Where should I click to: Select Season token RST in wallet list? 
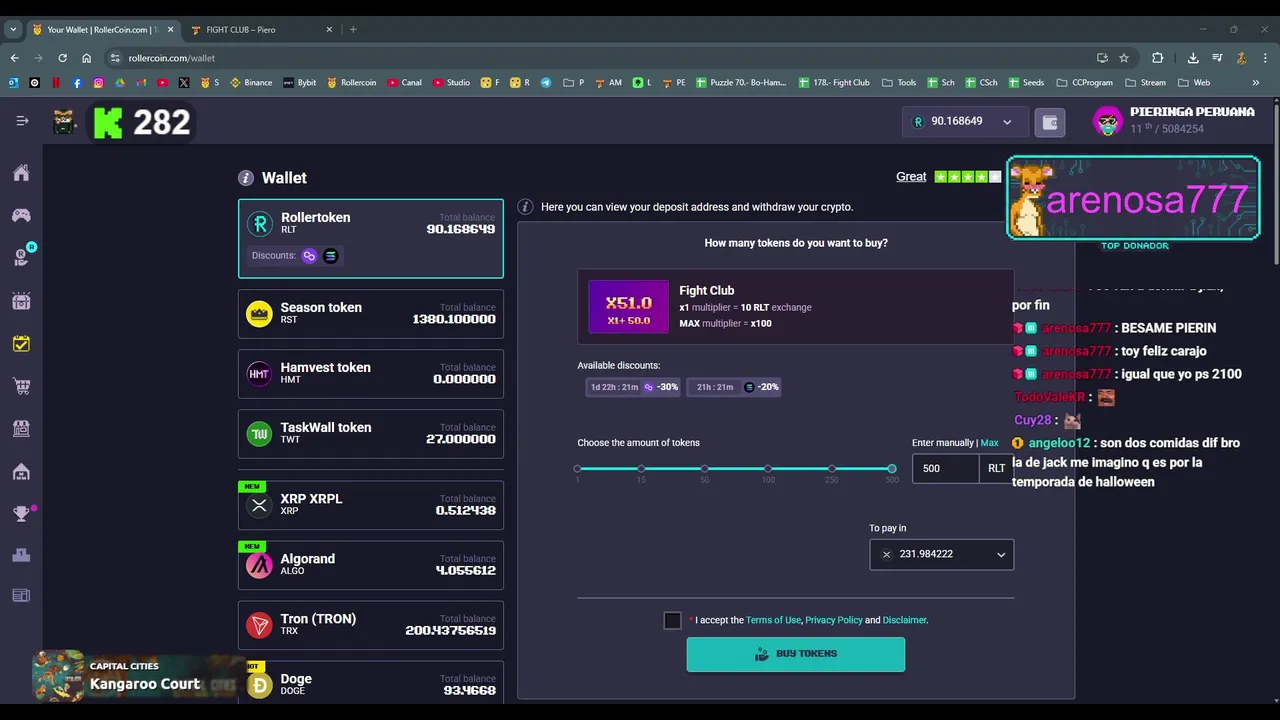click(x=371, y=314)
